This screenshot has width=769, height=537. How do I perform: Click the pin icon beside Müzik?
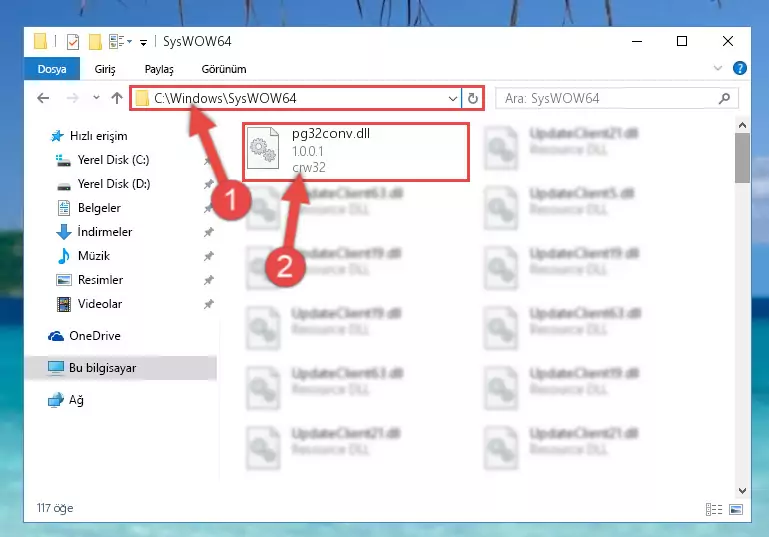[208, 256]
